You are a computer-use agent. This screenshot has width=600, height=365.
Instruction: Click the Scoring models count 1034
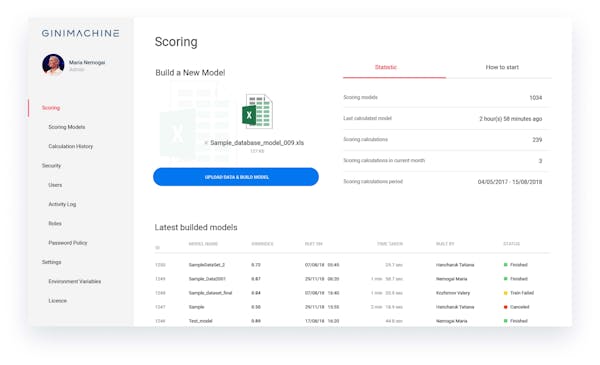(536, 98)
